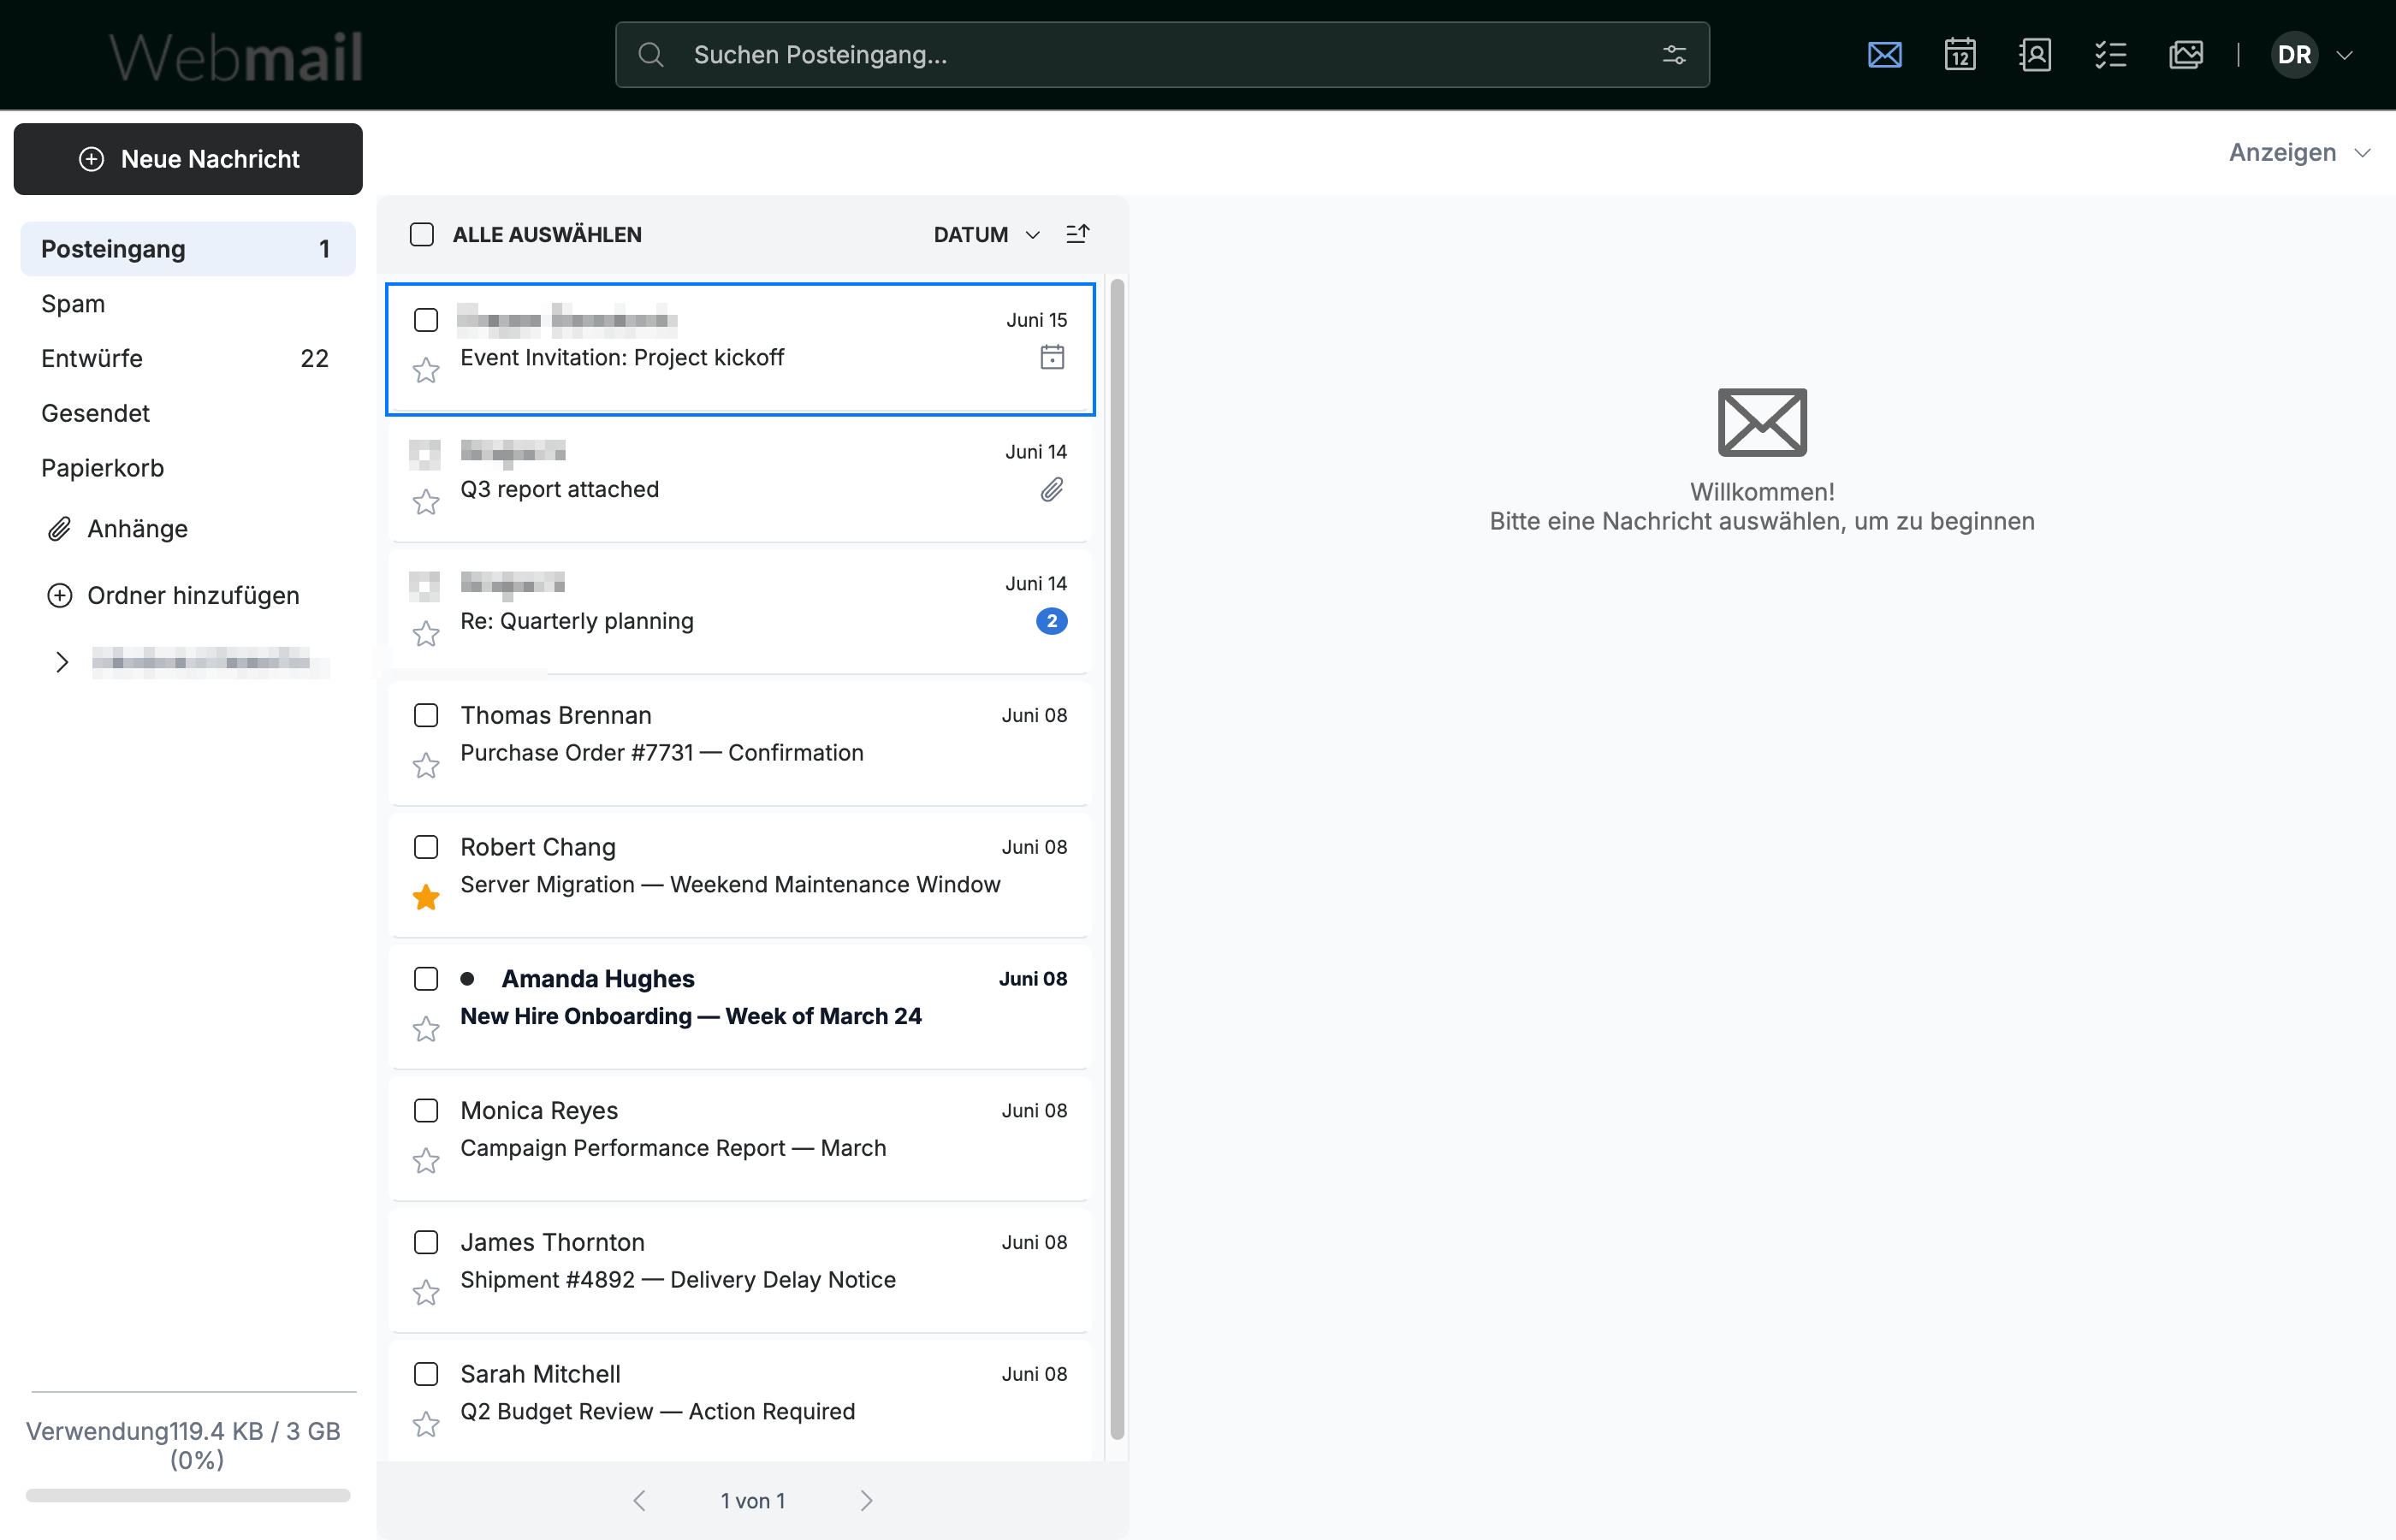Open the Q3 report attached email
The height and width of the screenshot is (1540, 2396).
(740, 478)
